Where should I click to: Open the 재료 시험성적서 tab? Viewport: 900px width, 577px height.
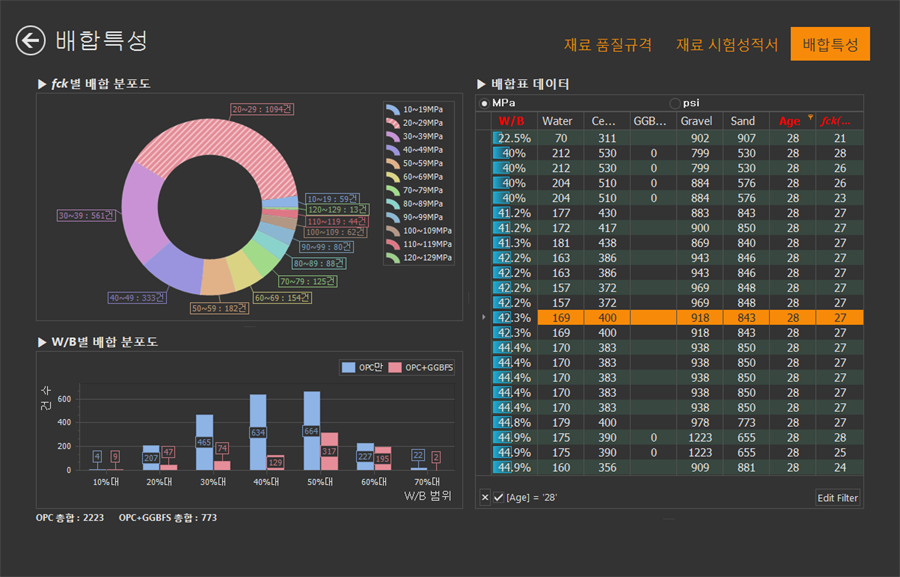tap(727, 44)
